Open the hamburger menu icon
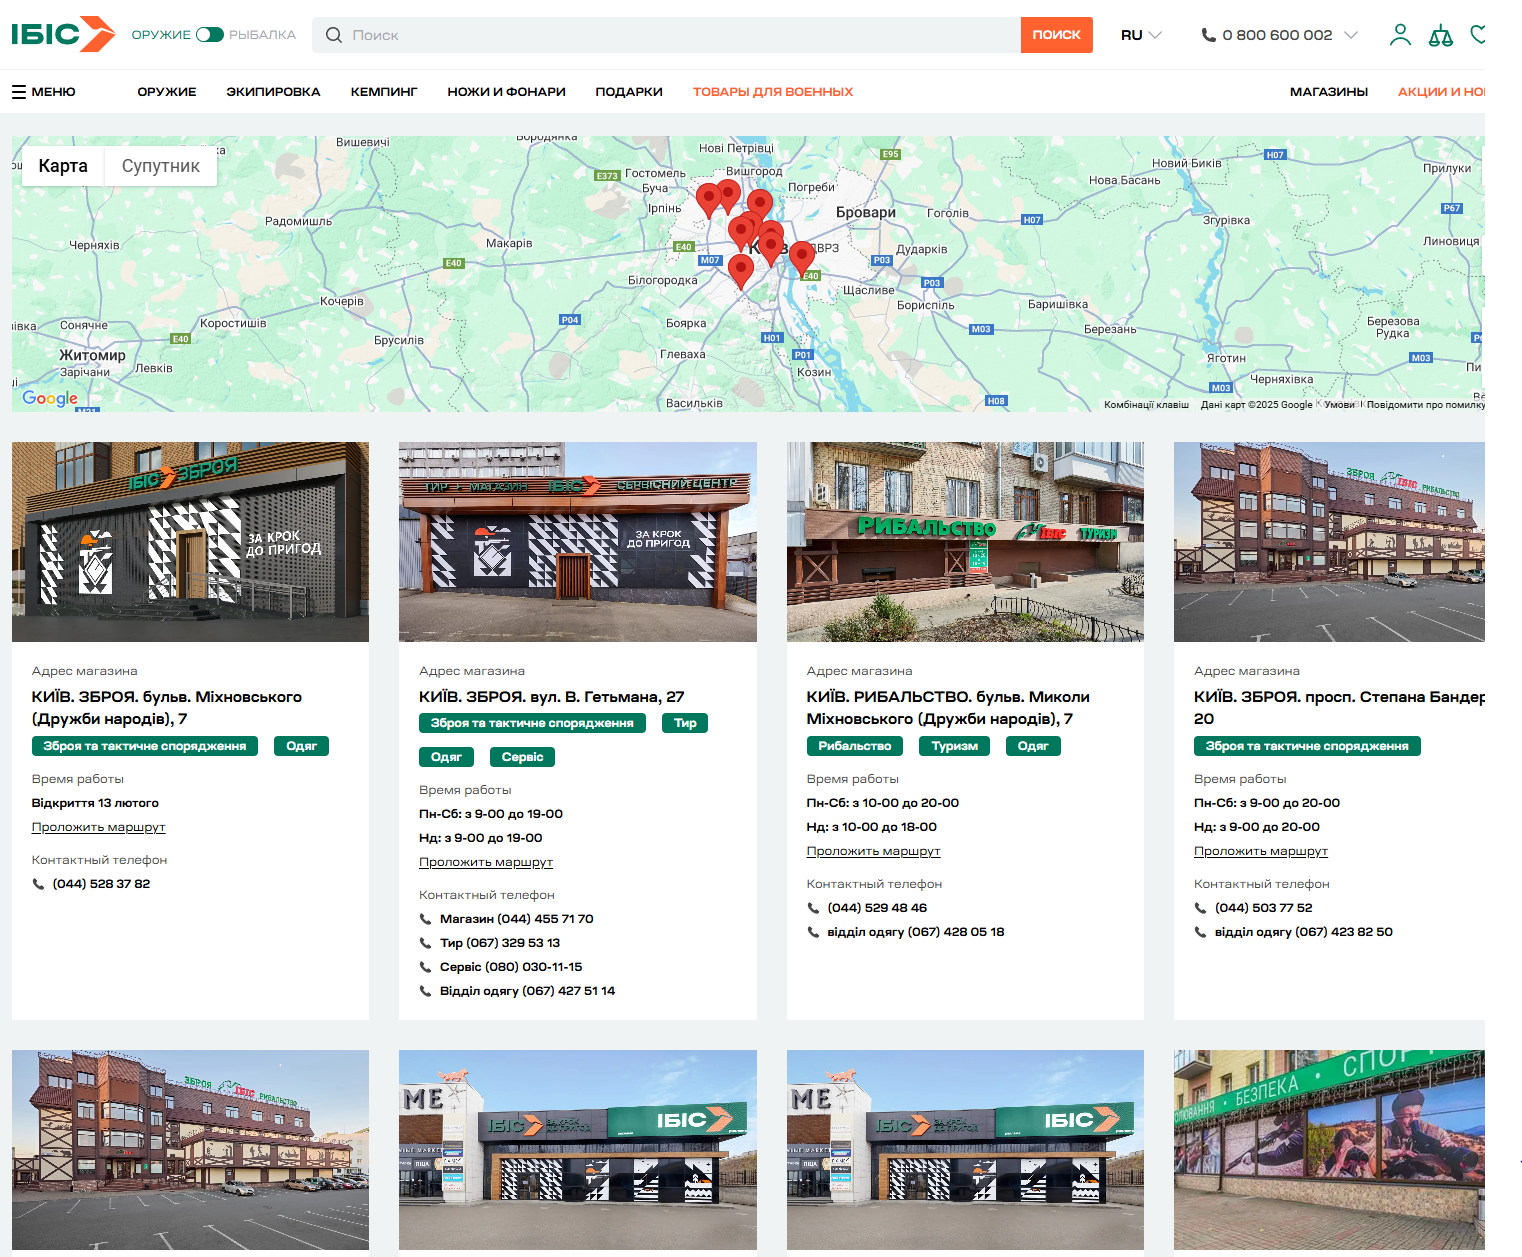This screenshot has width=1522, height=1257. [19, 92]
